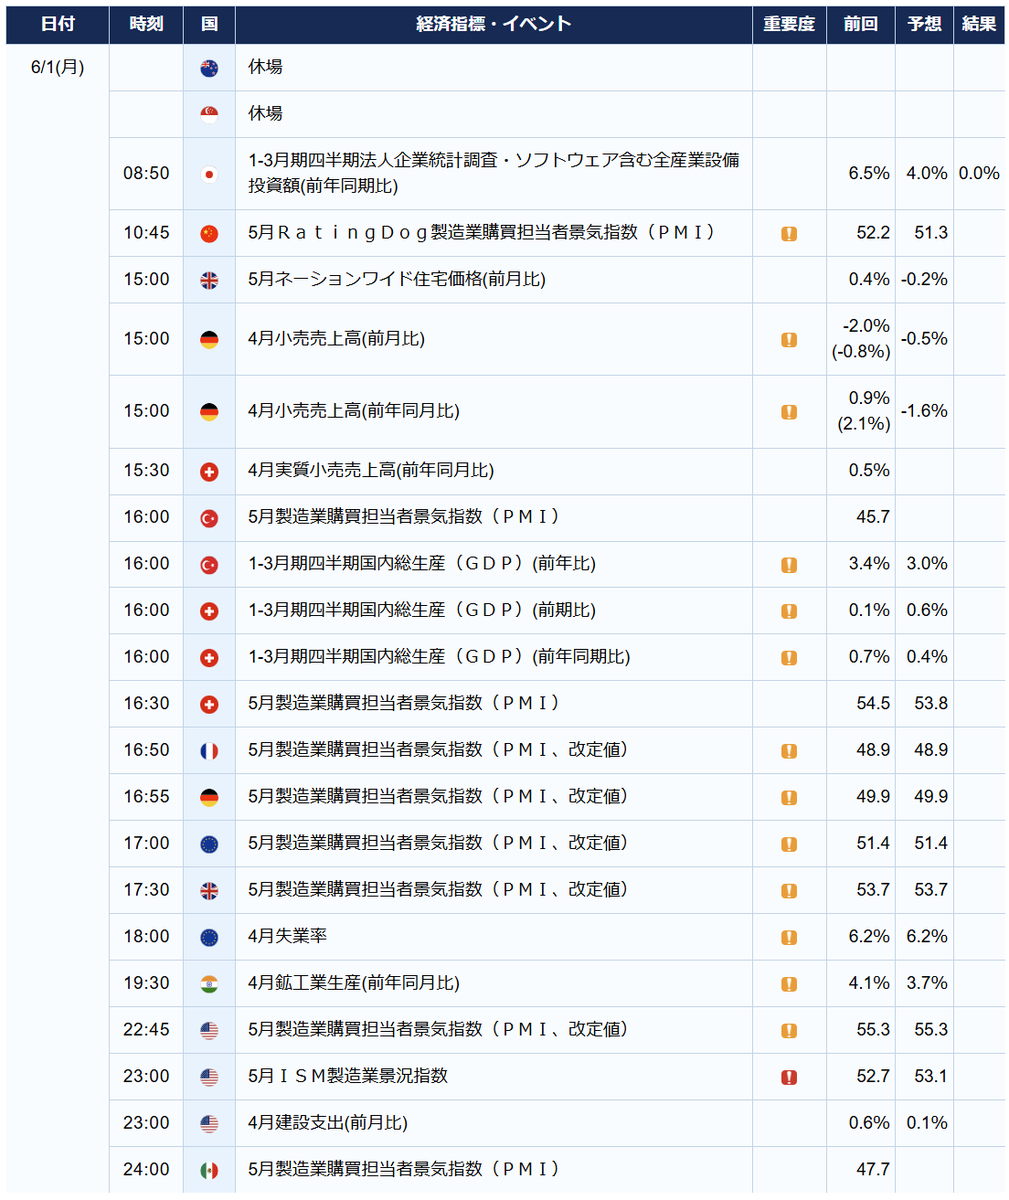1009x1200 pixels.
Task: Click the 日付 column header
Action: (58, 24)
